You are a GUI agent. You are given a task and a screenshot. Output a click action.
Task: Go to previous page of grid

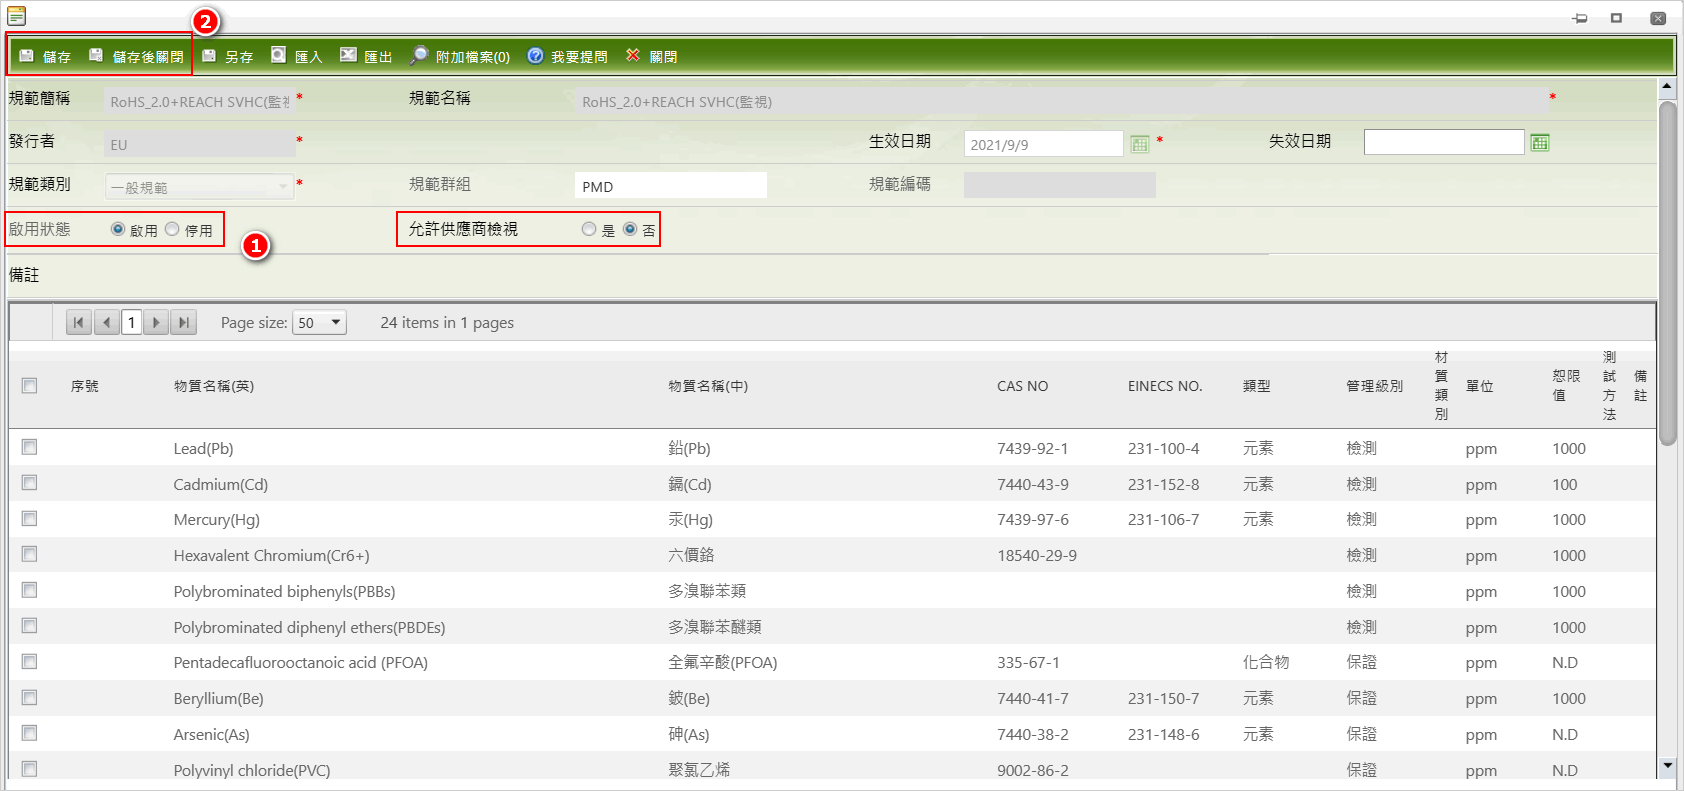[106, 322]
